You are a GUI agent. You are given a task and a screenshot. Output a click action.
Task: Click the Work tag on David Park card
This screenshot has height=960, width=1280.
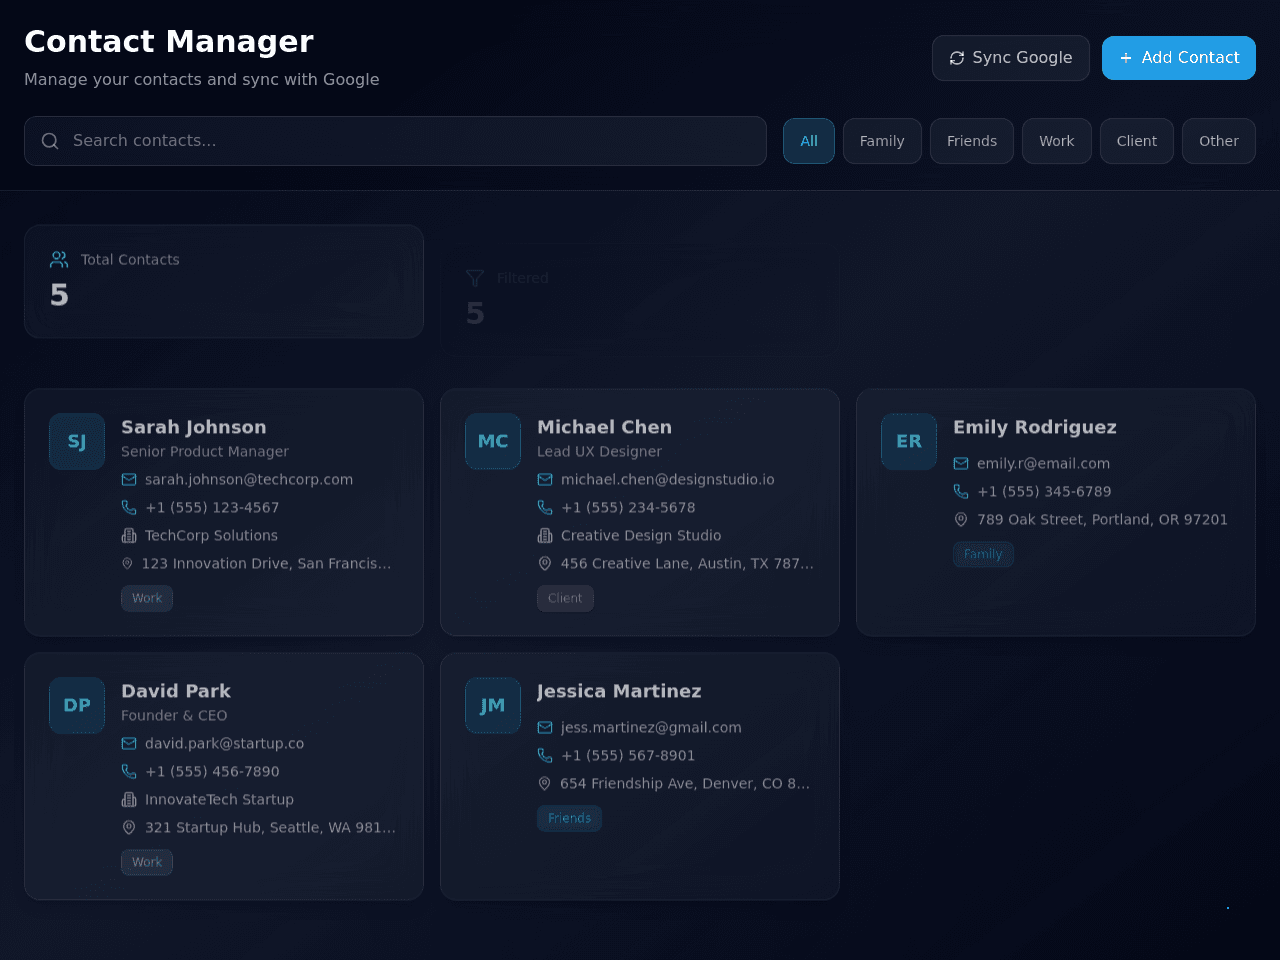click(x=147, y=862)
